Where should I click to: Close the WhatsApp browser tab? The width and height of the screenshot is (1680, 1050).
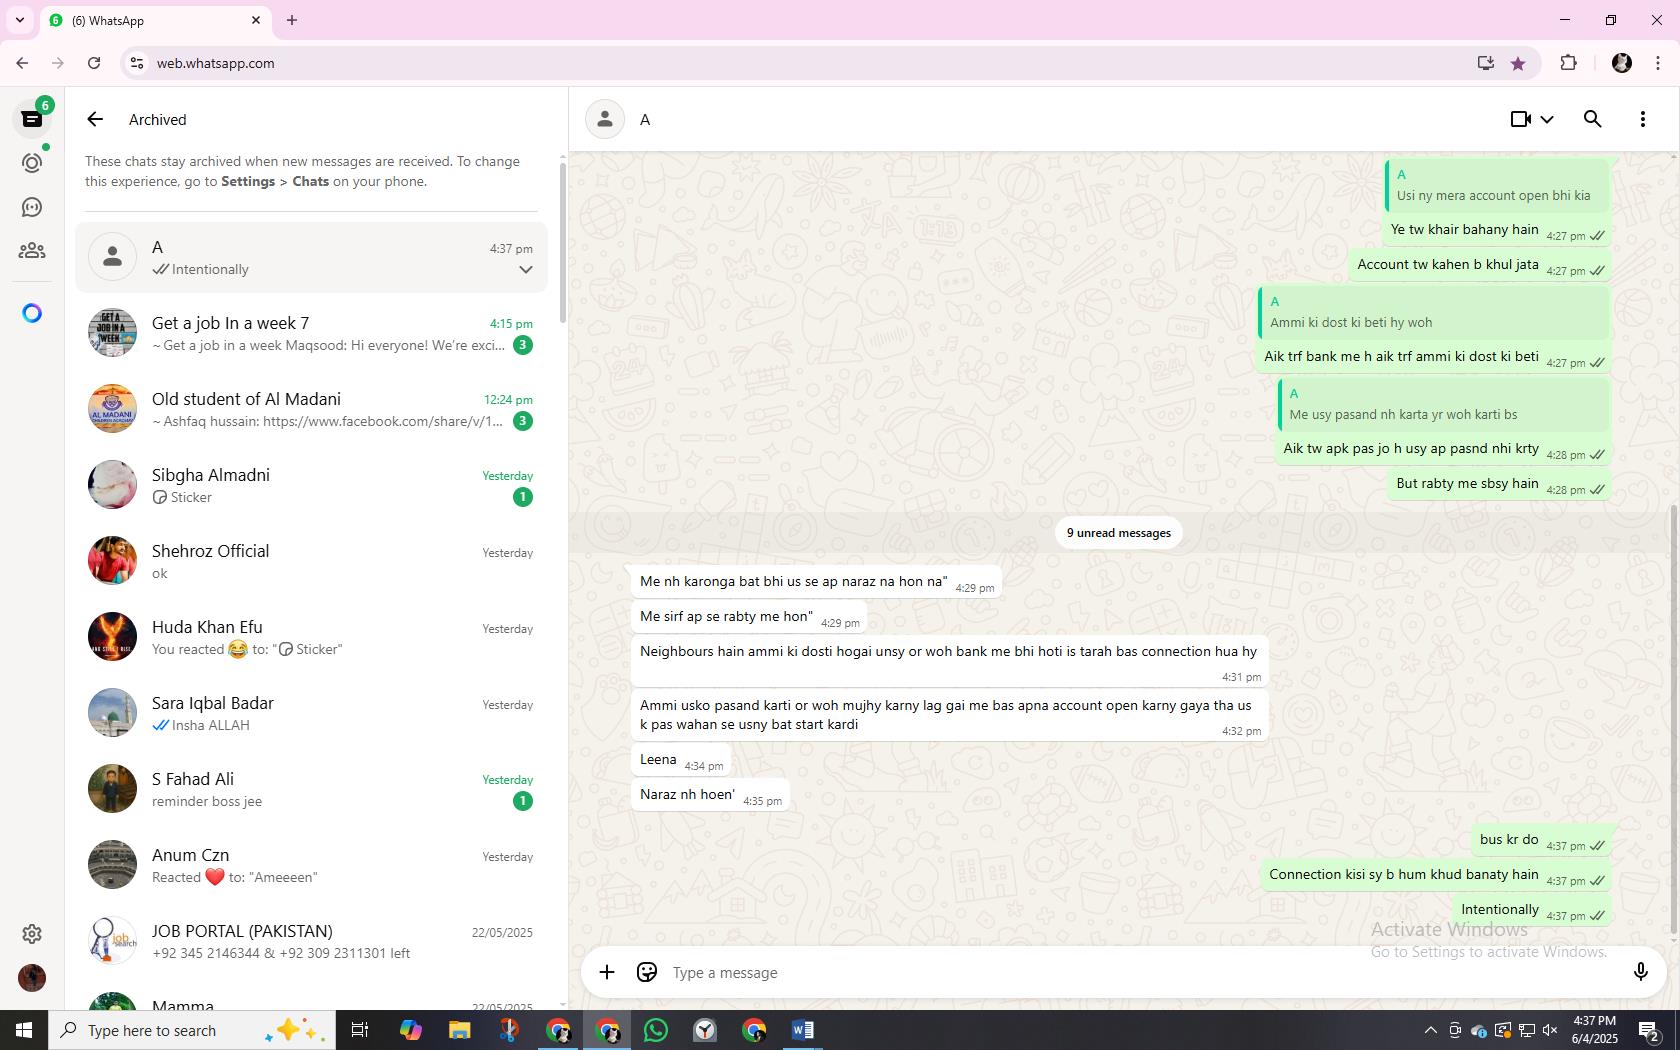click(x=256, y=20)
